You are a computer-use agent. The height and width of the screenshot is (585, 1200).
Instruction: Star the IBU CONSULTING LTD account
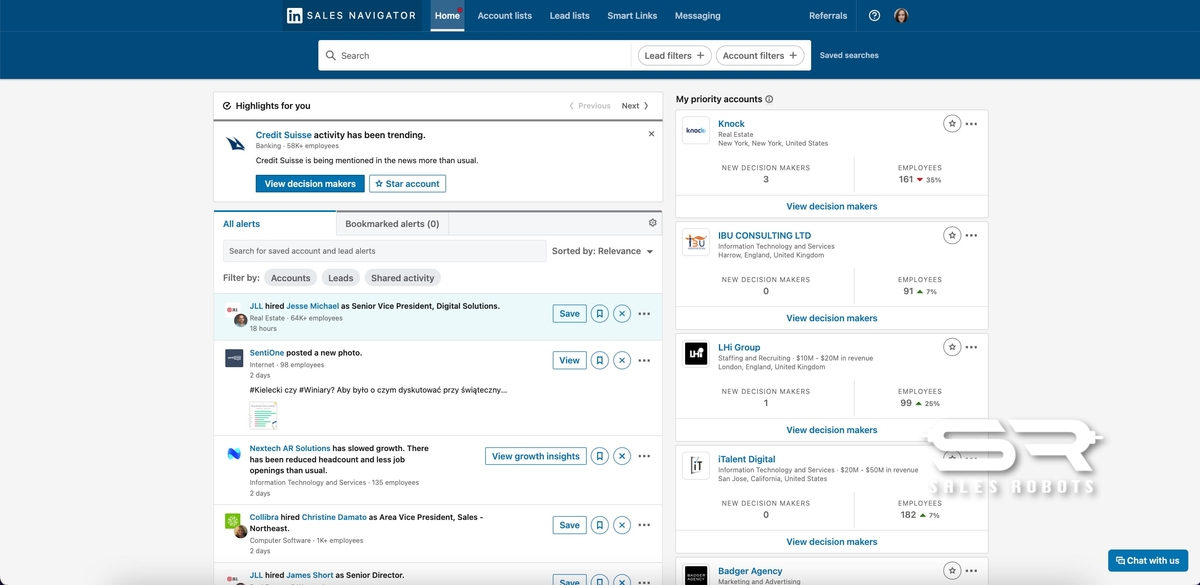pyautogui.click(x=952, y=235)
